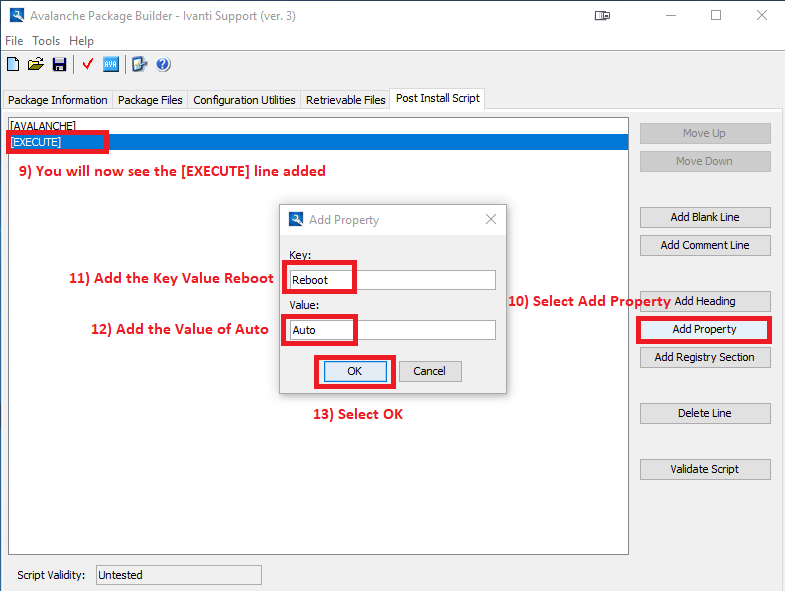Click Add Registry Section button
Screen dimensions: 785x591
pyautogui.click(x=705, y=357)
